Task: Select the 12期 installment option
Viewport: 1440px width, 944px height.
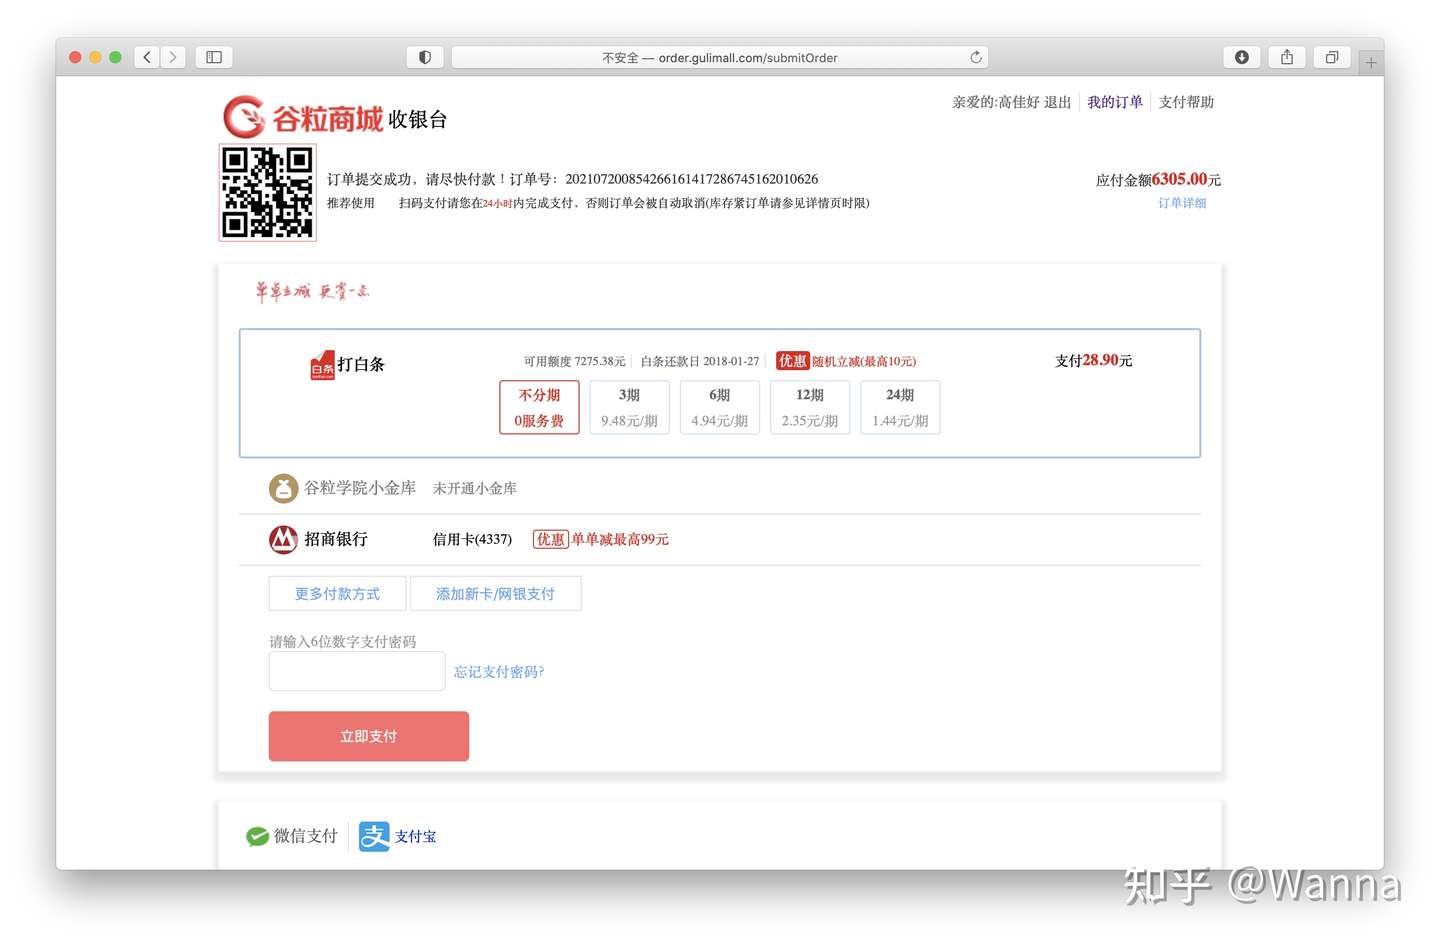Action: pos(810,407)
